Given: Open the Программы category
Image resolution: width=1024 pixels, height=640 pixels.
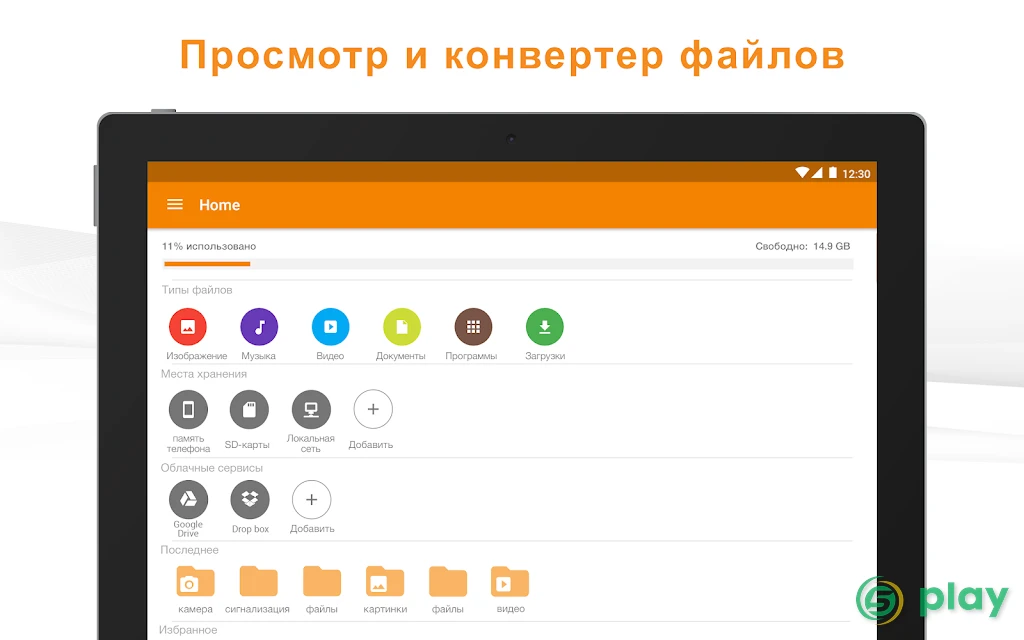Looking at the screenshot, I should (x=473, y=327).
